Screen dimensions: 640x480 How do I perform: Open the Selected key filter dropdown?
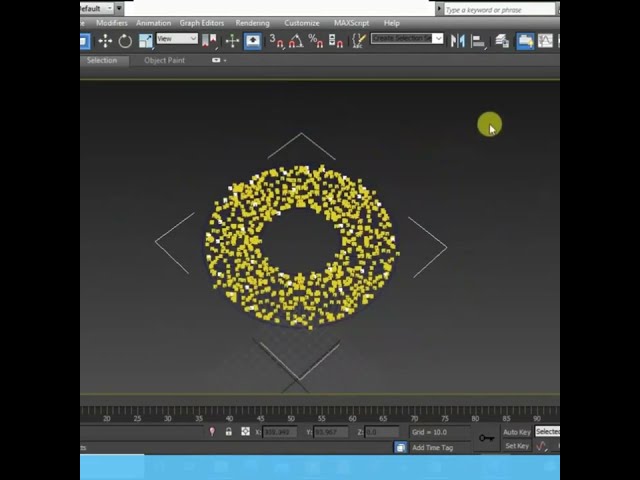click(x=547, y=431)
